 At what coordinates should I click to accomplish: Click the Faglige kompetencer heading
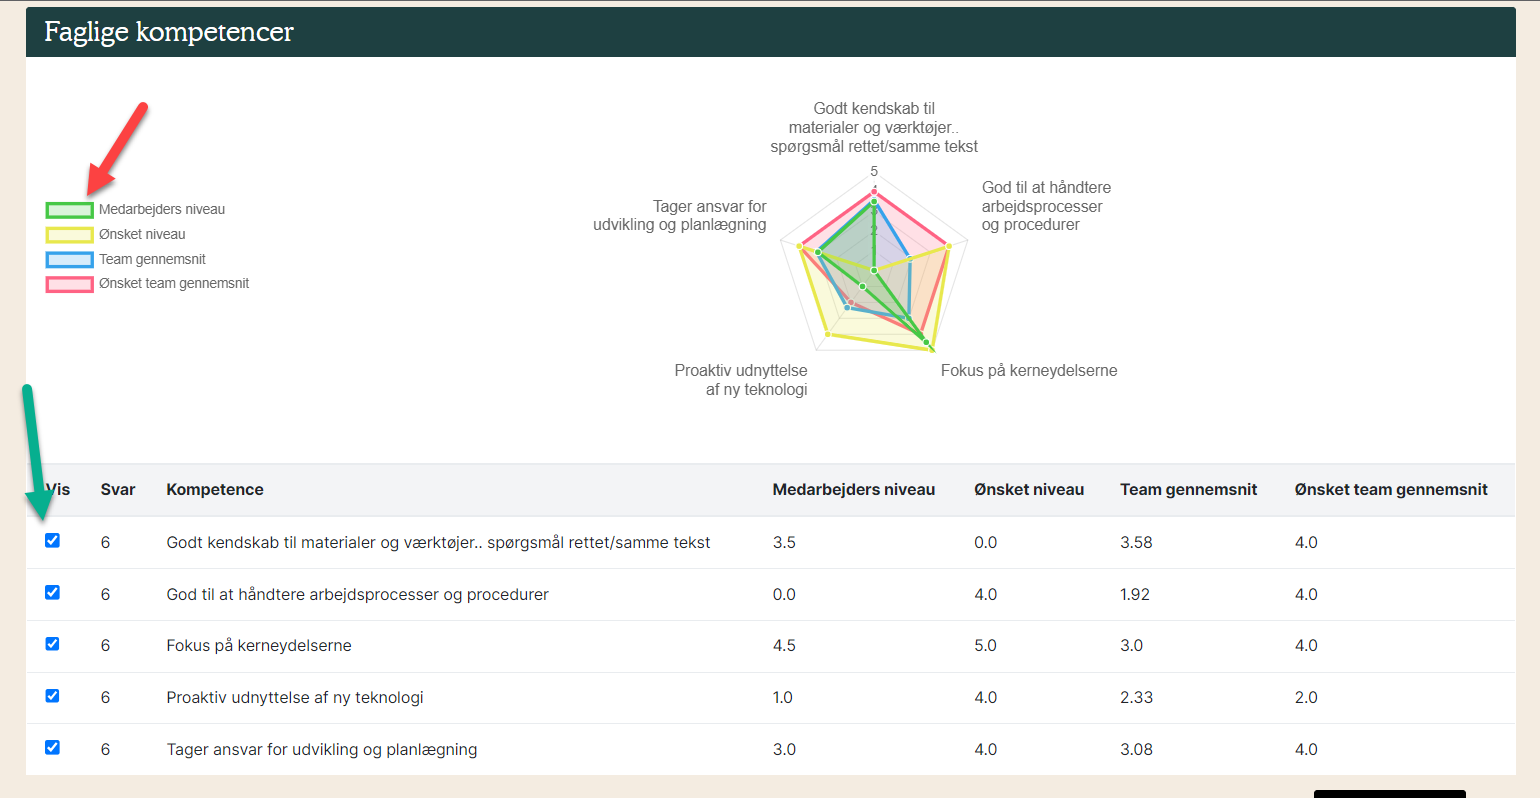tap(169, 32)
